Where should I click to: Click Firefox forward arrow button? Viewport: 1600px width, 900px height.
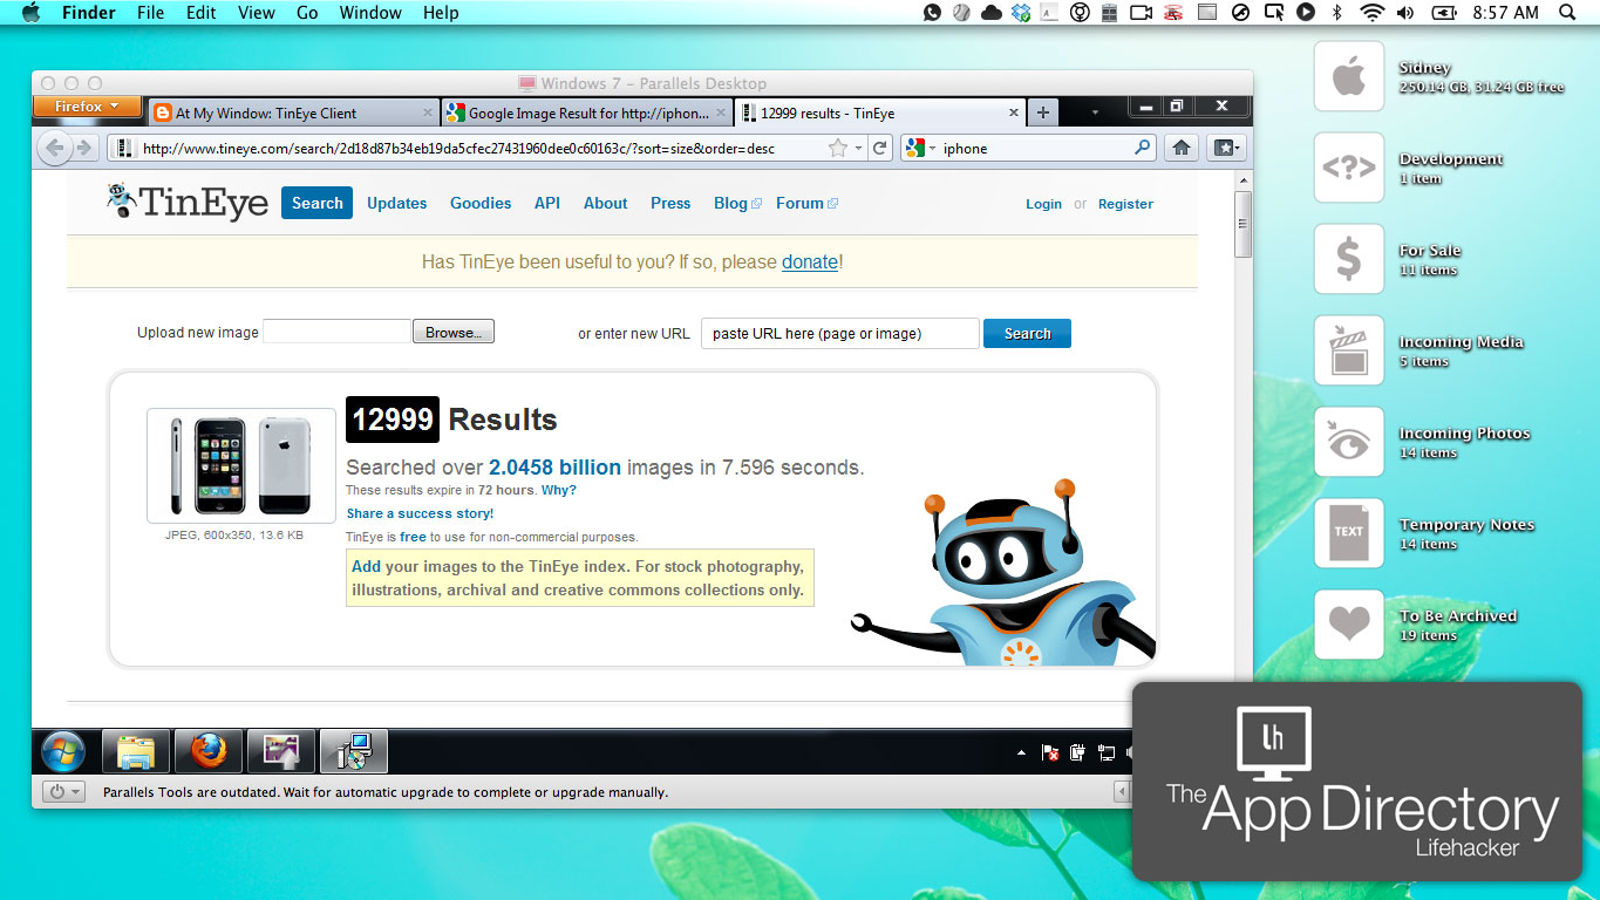(x=84, y=148)
